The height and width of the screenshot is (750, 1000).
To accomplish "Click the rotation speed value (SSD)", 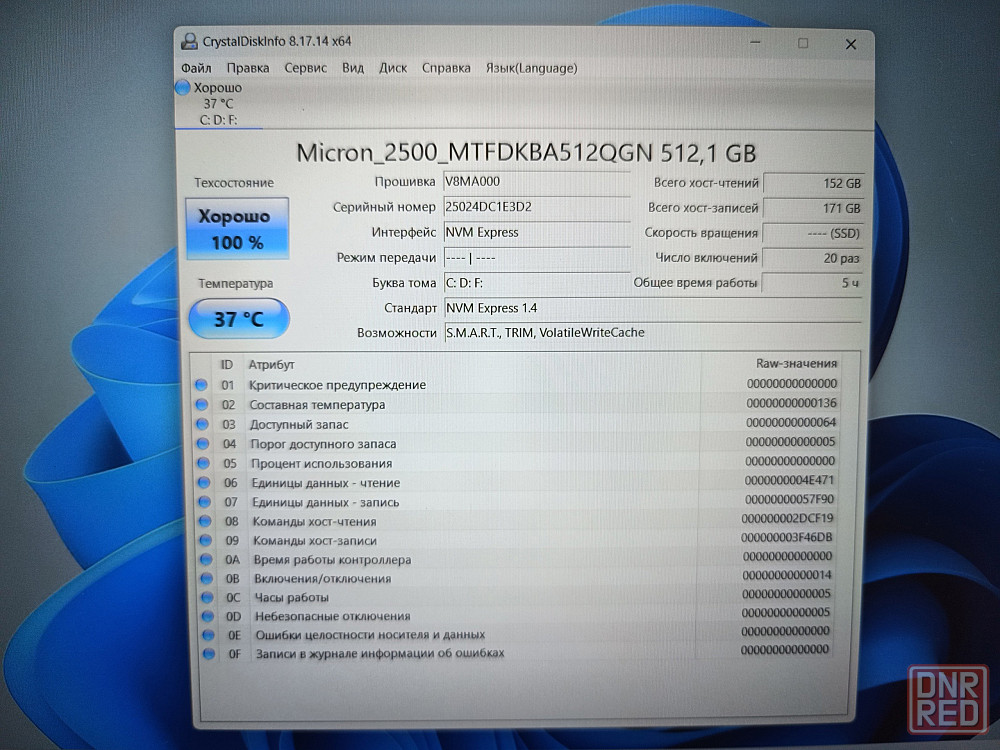I will click(813, 233).
